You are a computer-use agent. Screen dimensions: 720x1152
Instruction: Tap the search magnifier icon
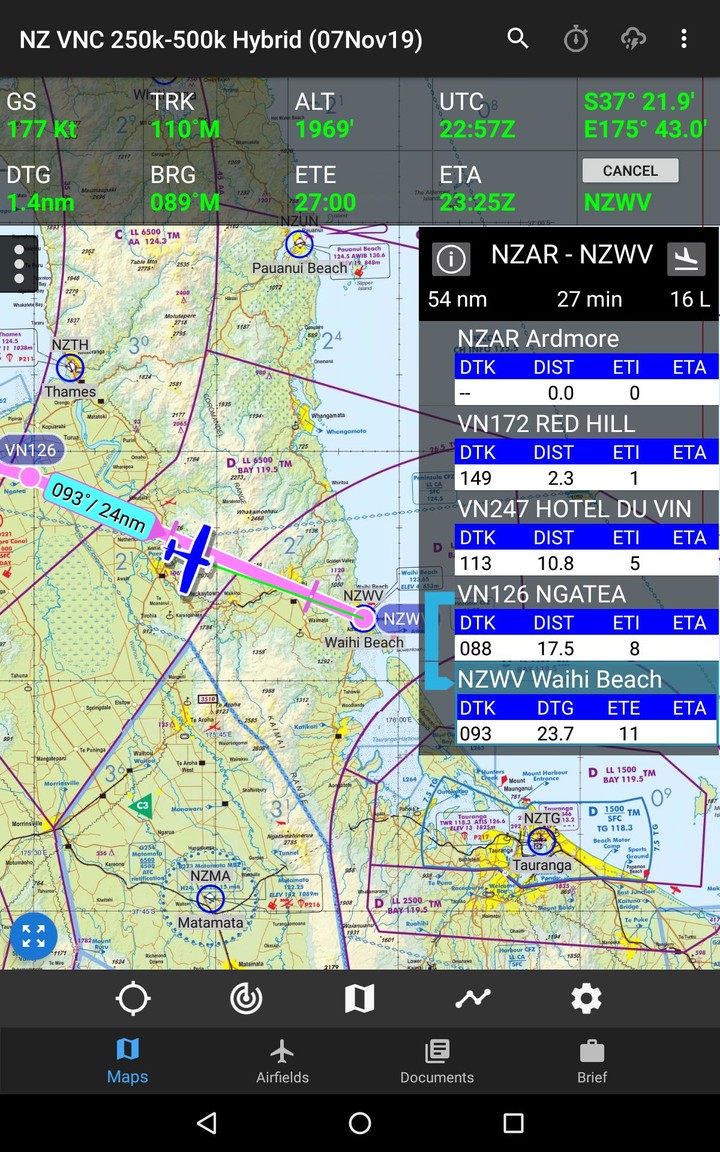pyautogui.click(x=517, y=39)
